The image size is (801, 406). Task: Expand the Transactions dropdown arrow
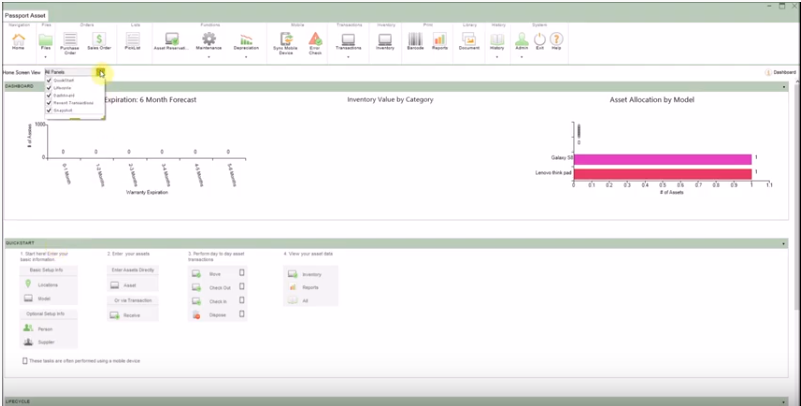(348, 57)
